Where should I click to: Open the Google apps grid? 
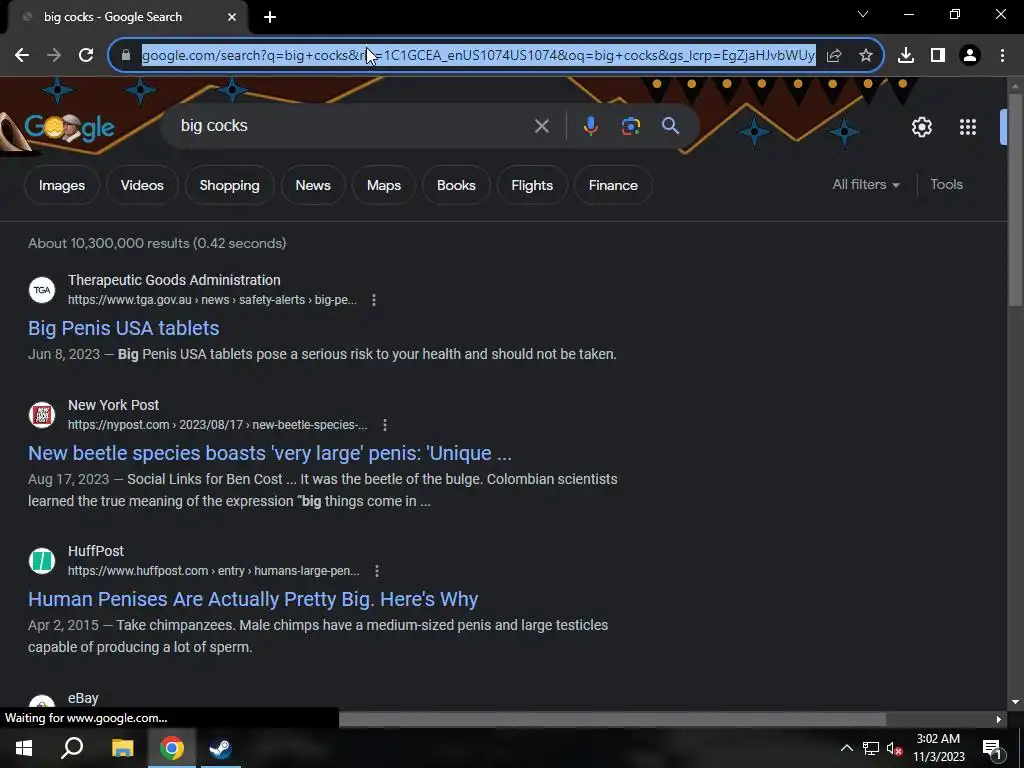point(968,127)
